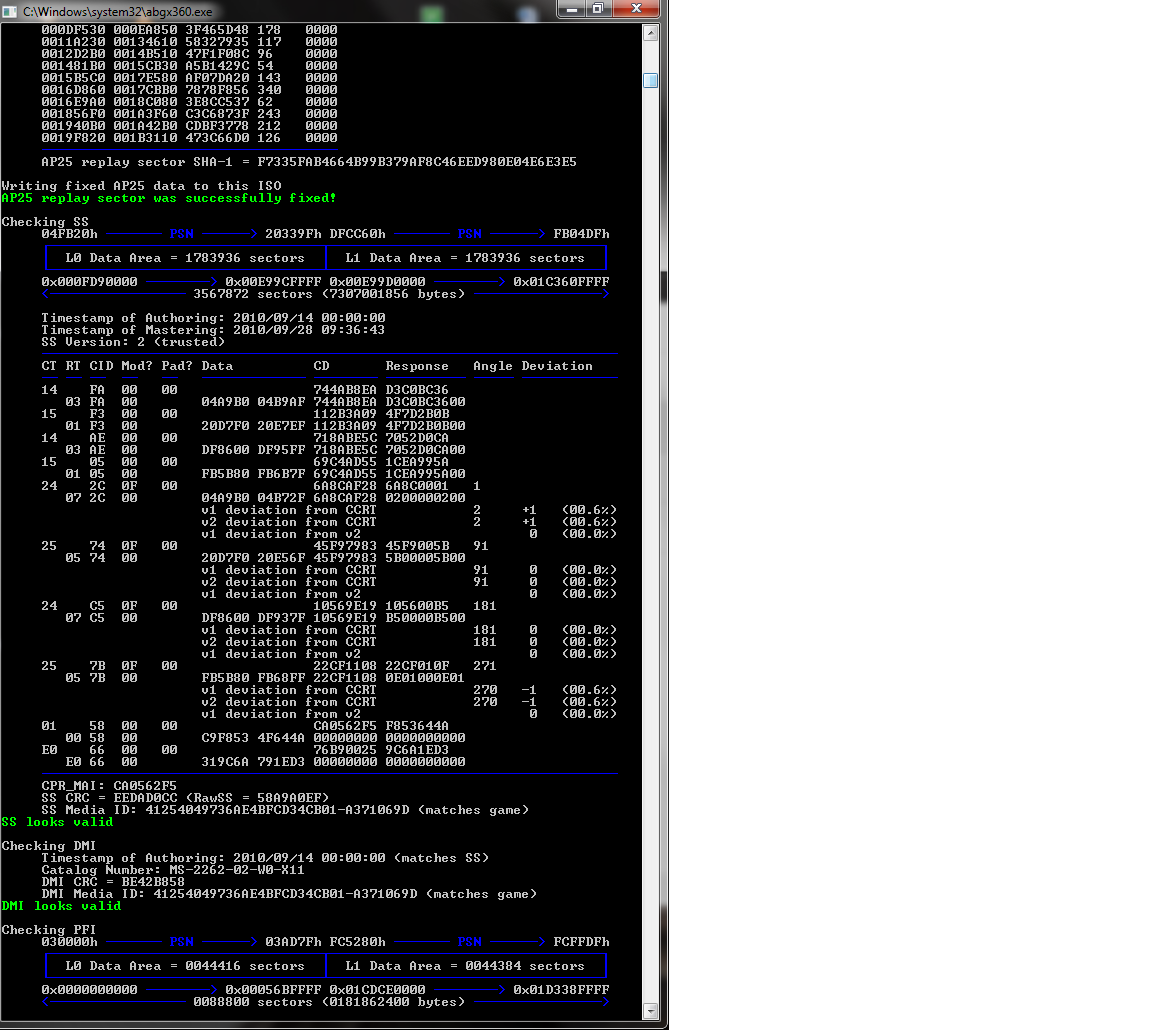1152x1030 pixels.
Task: Click the "L1 Data Area = 1783936 sectors" box
Action: 465,258
